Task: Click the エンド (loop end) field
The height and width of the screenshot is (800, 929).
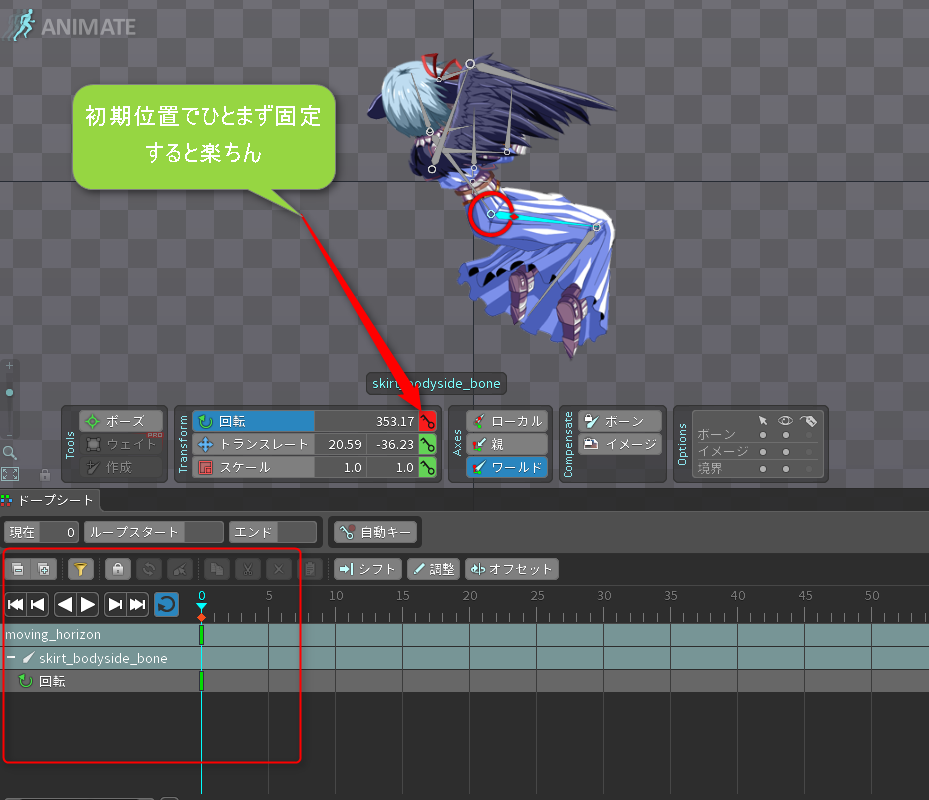Action: (273, 532)
